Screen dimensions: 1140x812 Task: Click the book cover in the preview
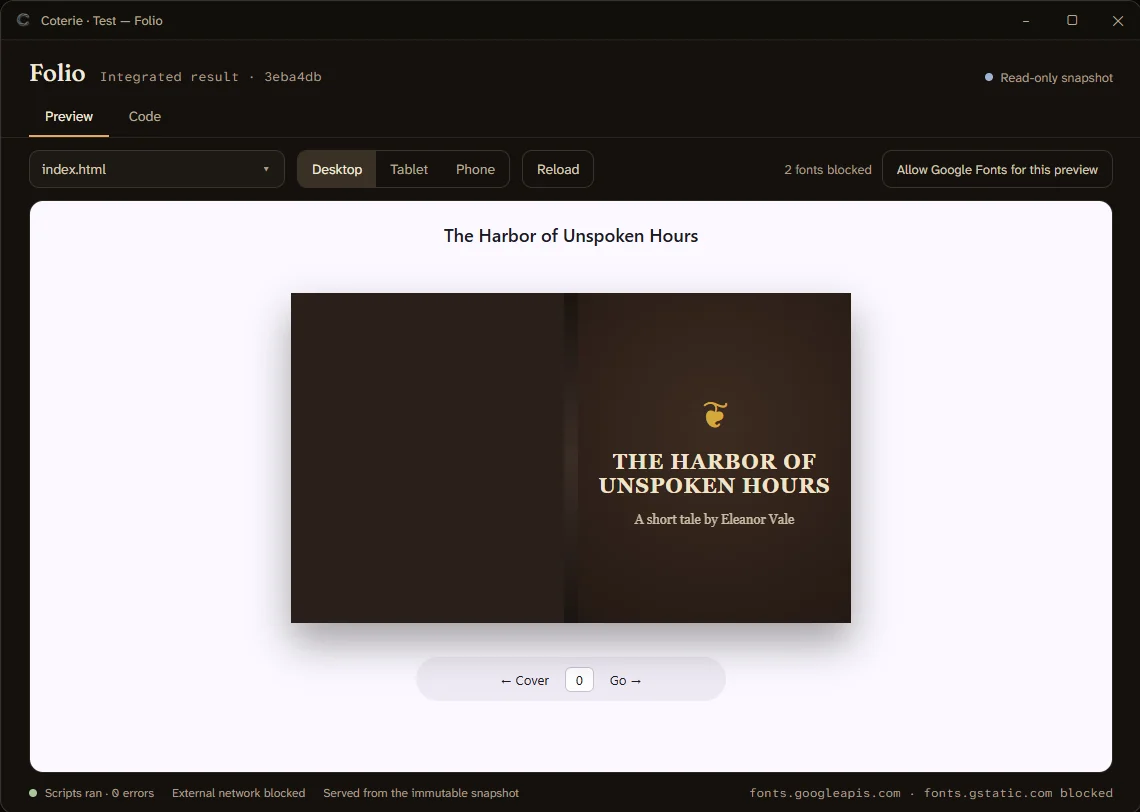coord(571,458)
